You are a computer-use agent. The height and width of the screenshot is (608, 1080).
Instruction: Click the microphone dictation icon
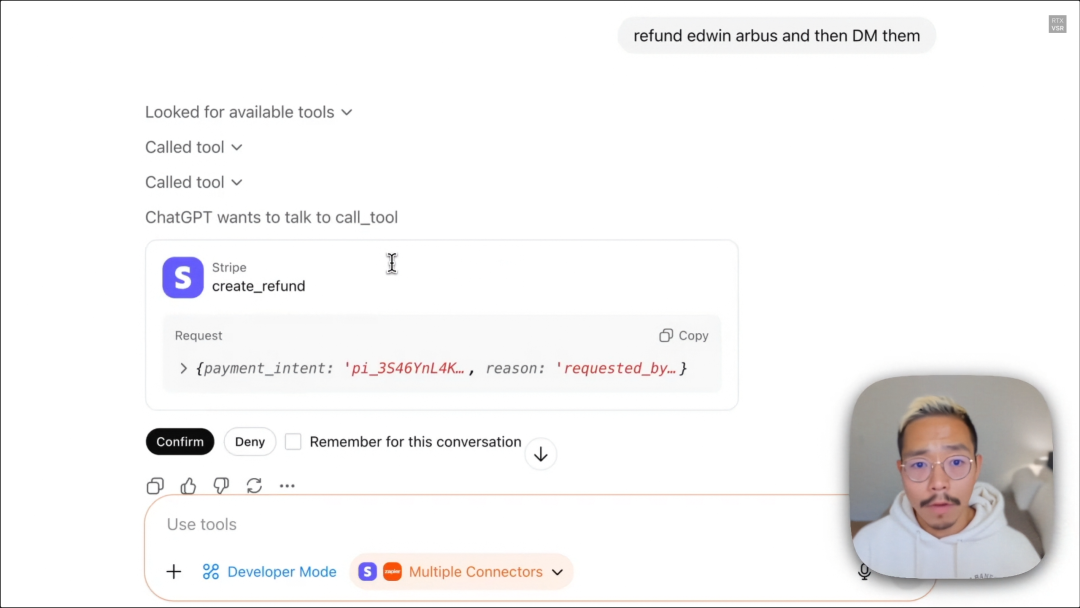(864, 572)
